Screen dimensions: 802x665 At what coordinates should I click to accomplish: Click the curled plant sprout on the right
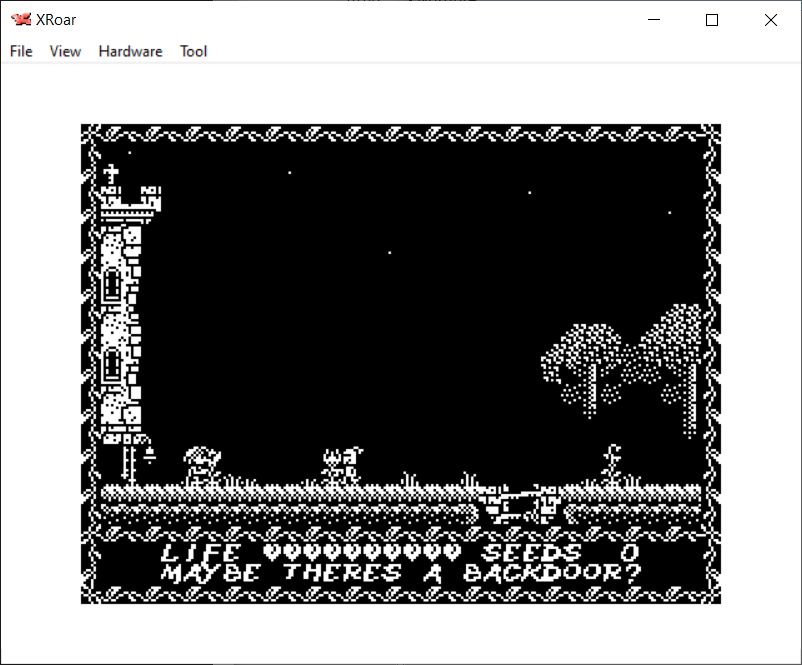pos(612,463)
